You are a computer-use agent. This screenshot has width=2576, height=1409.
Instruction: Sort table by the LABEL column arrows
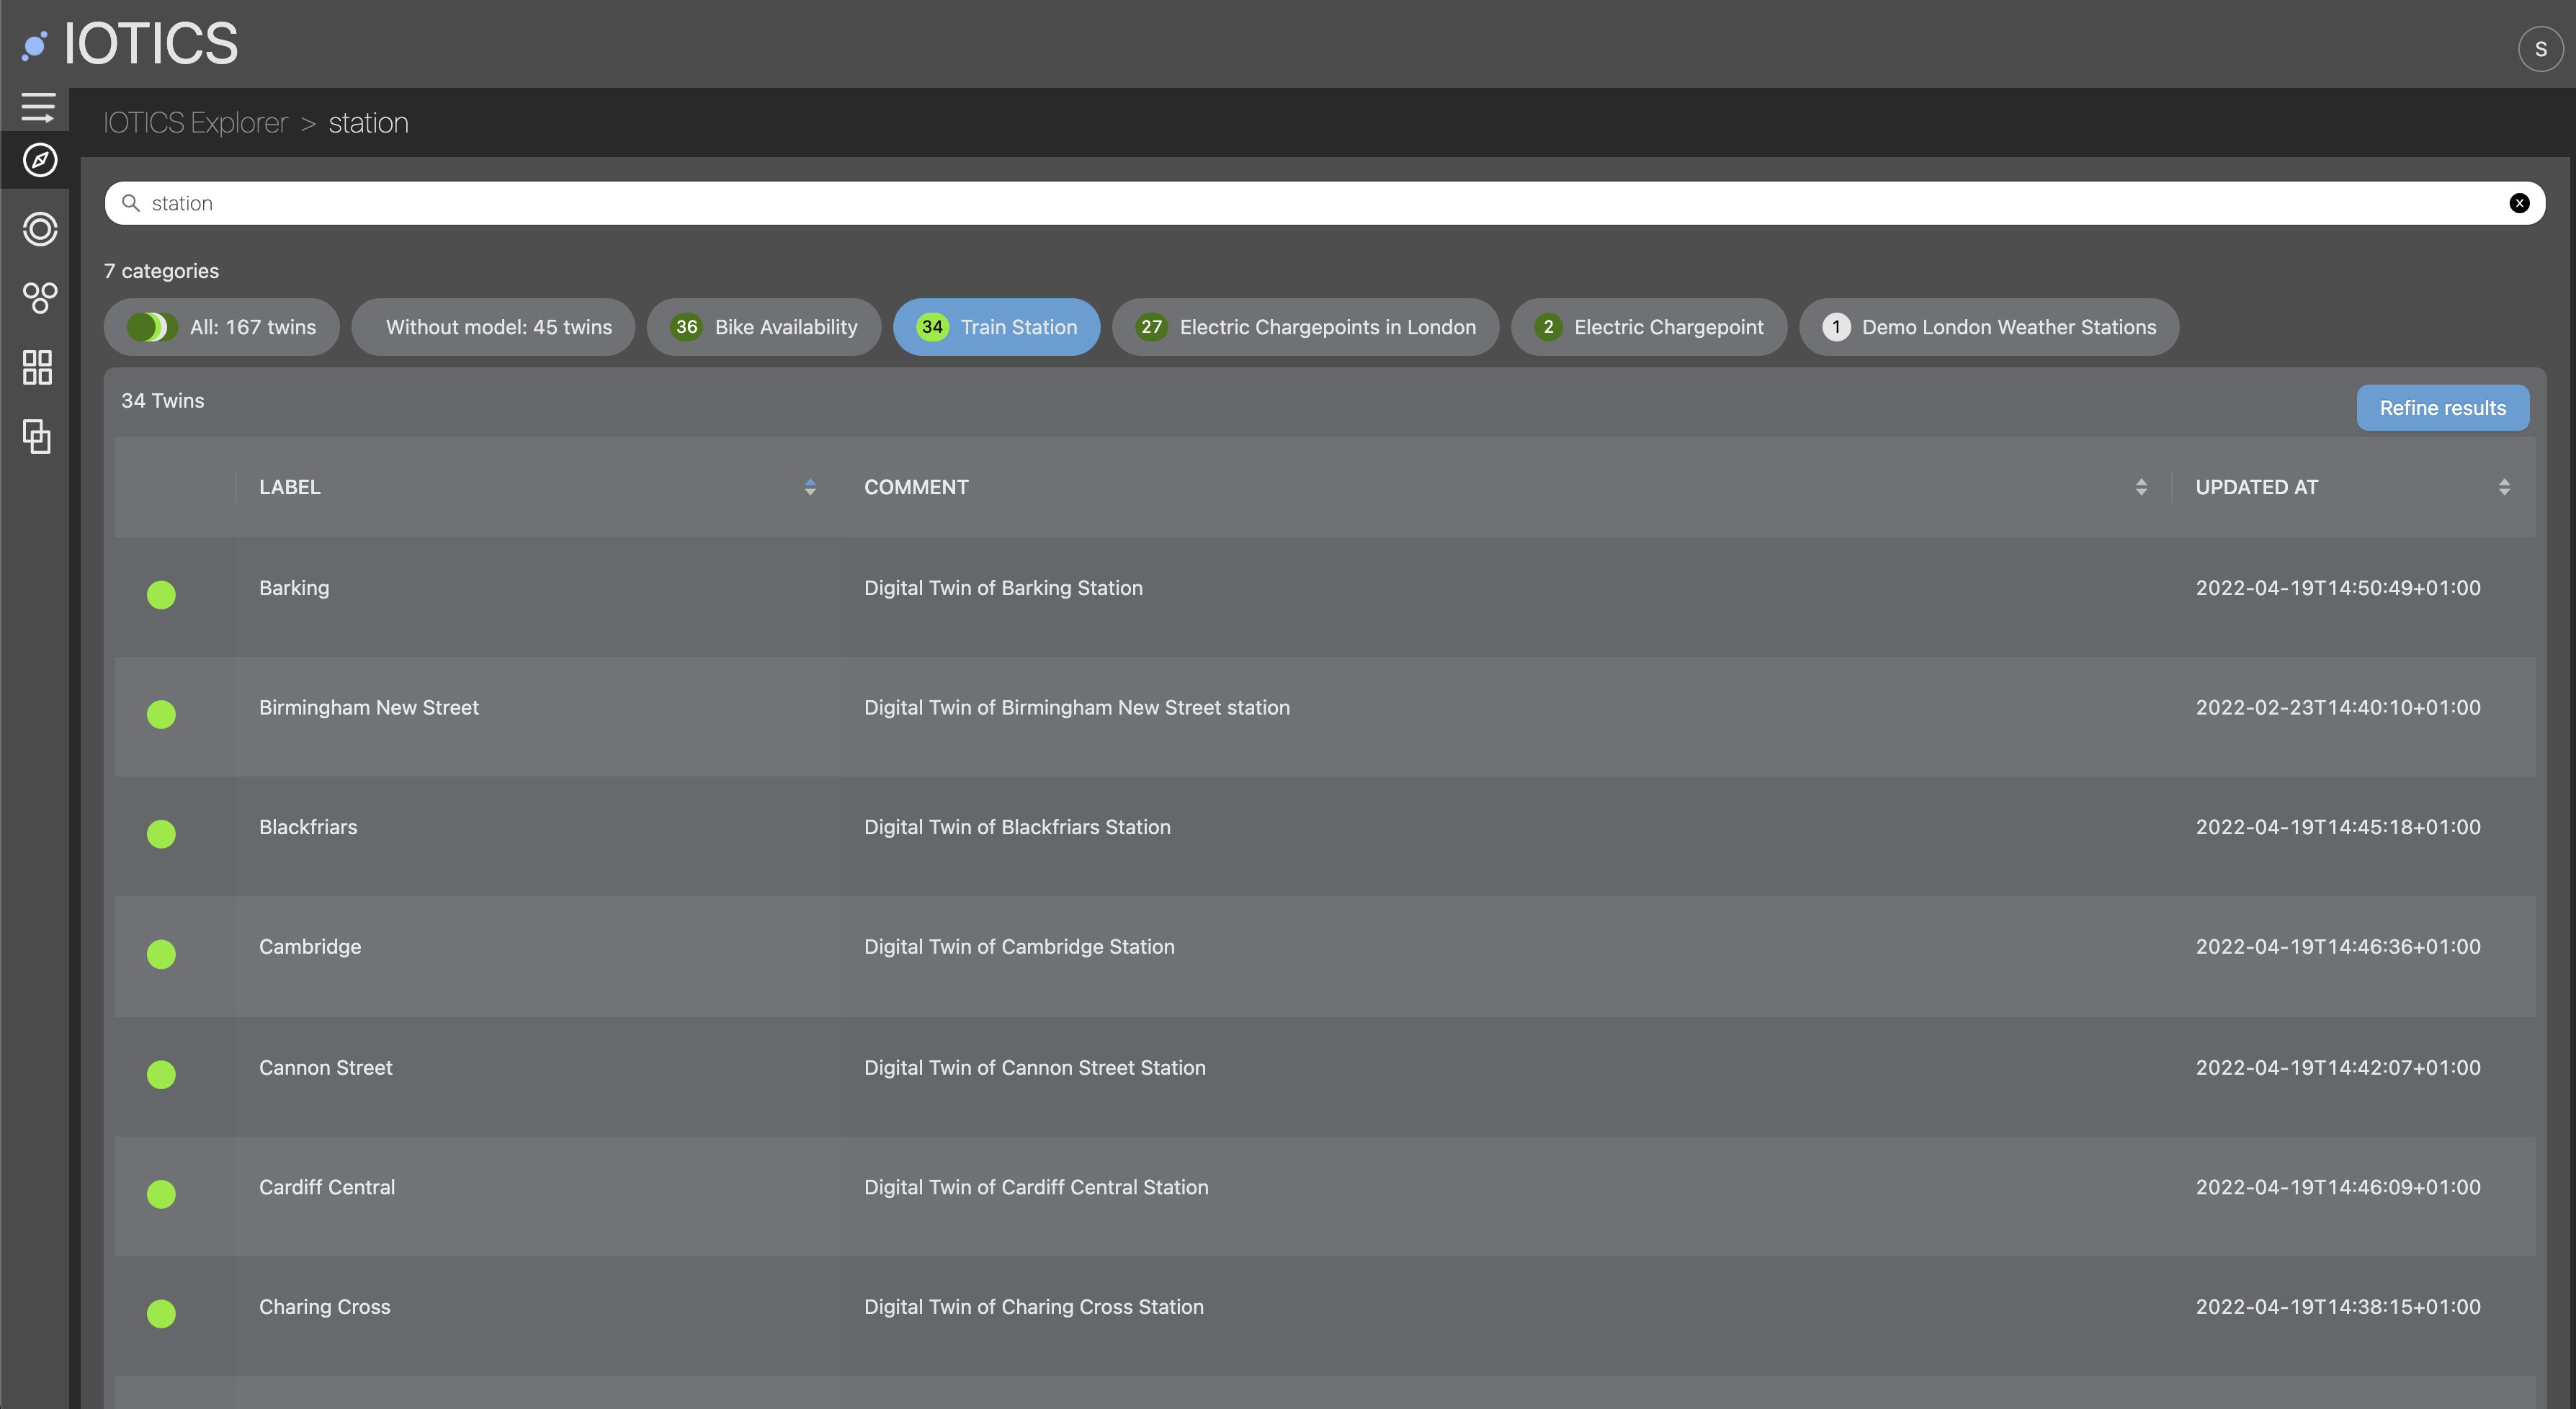(x=810, y=487)
